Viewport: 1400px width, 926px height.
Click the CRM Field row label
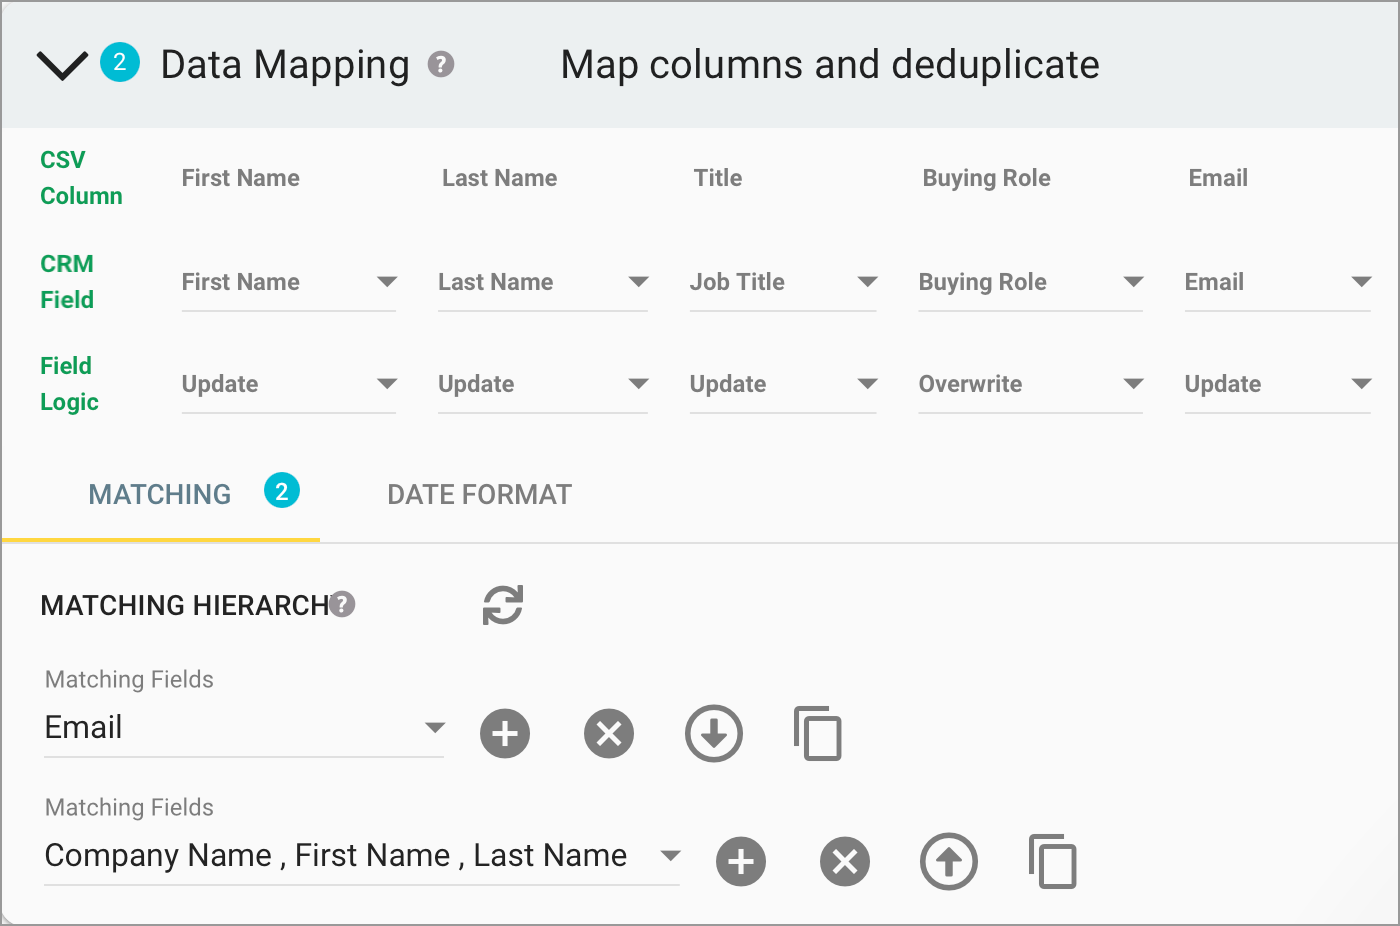coord(67,282)
